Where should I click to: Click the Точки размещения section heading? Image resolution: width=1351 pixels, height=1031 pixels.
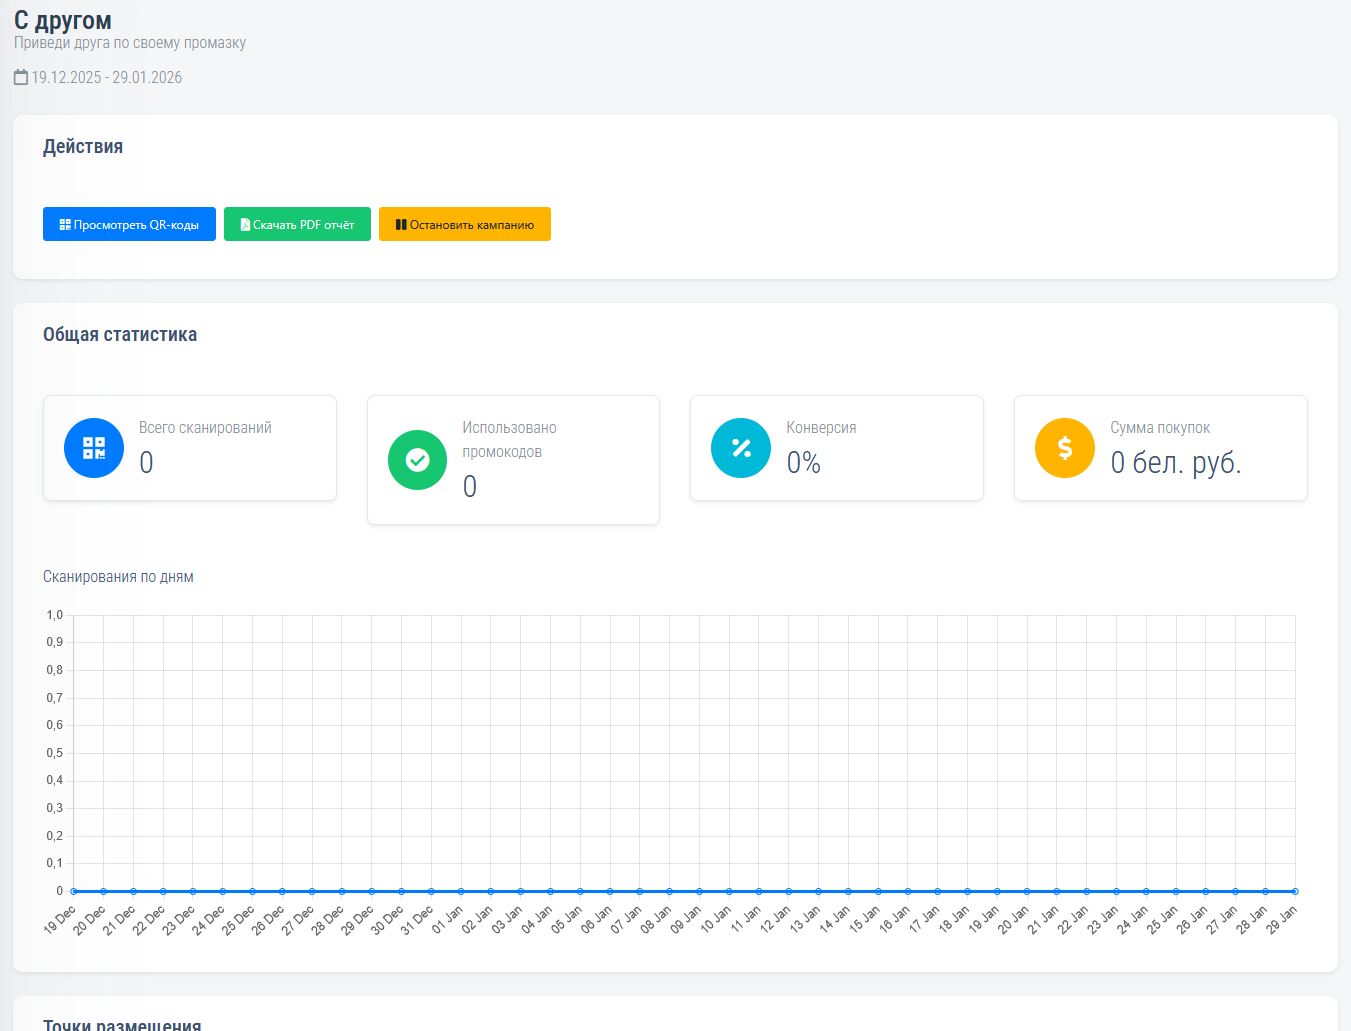[122, 1024]
